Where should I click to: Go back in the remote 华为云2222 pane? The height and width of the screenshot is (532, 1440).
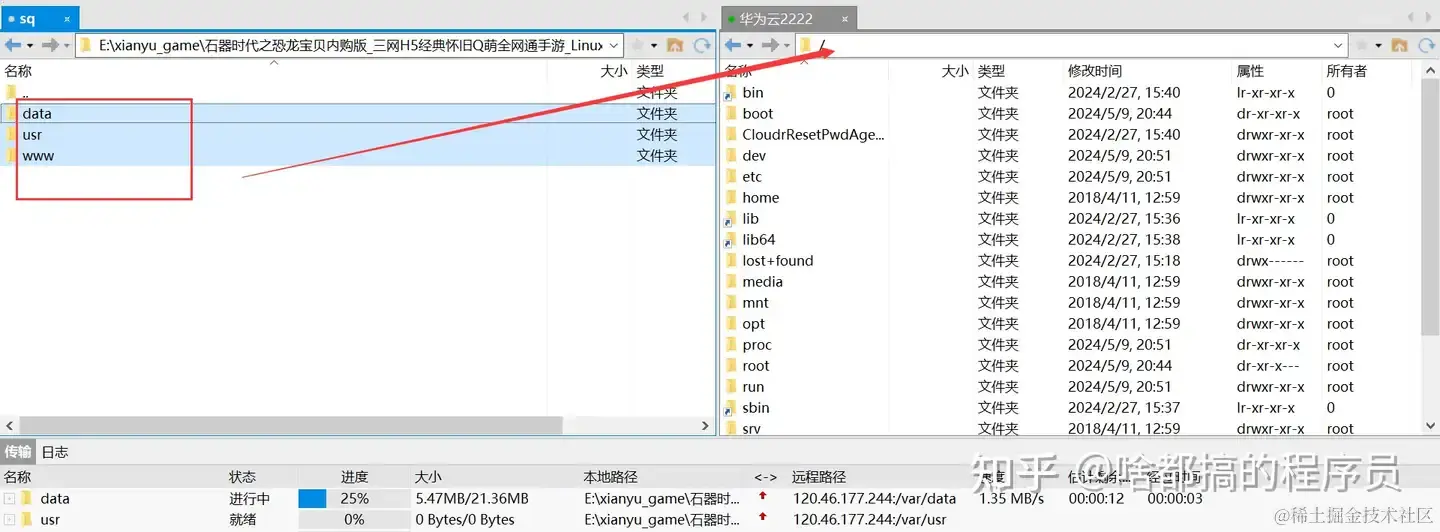pyautogui.click(x=733, y=45)
